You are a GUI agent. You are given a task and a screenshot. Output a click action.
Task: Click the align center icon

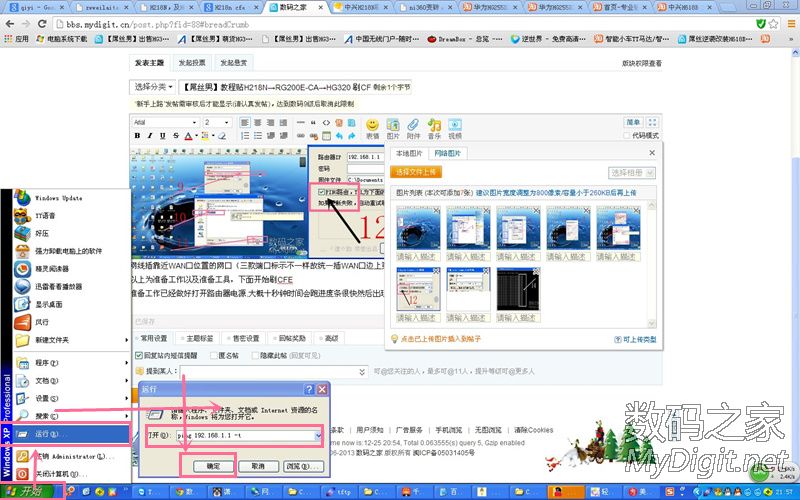pyautogui.click(x=258, y=122)
